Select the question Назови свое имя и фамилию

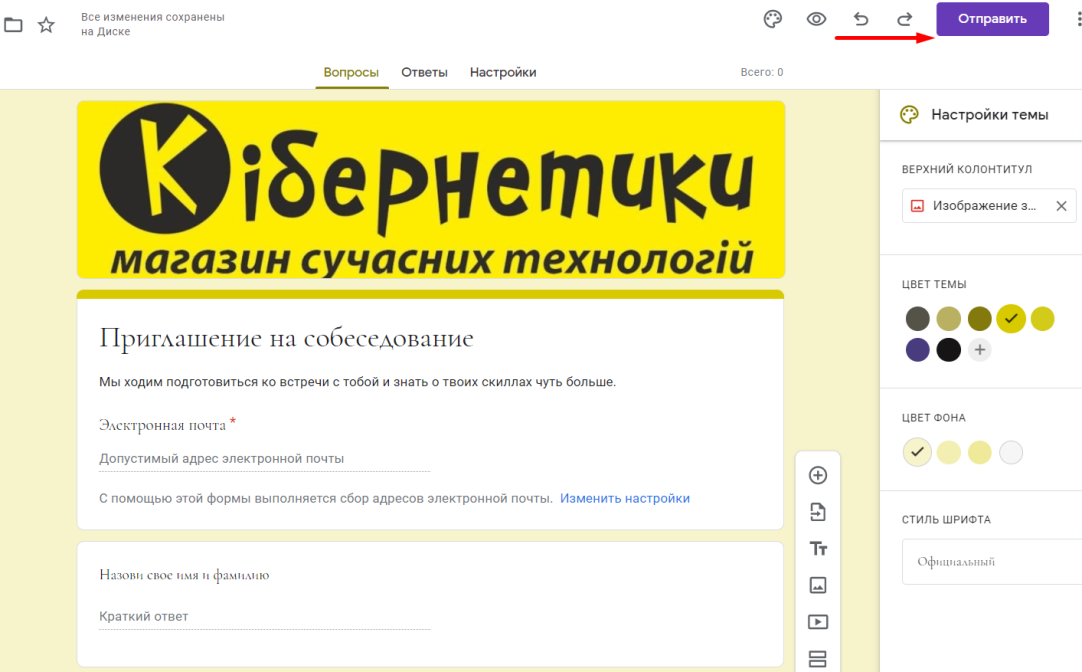click(184, 575)
